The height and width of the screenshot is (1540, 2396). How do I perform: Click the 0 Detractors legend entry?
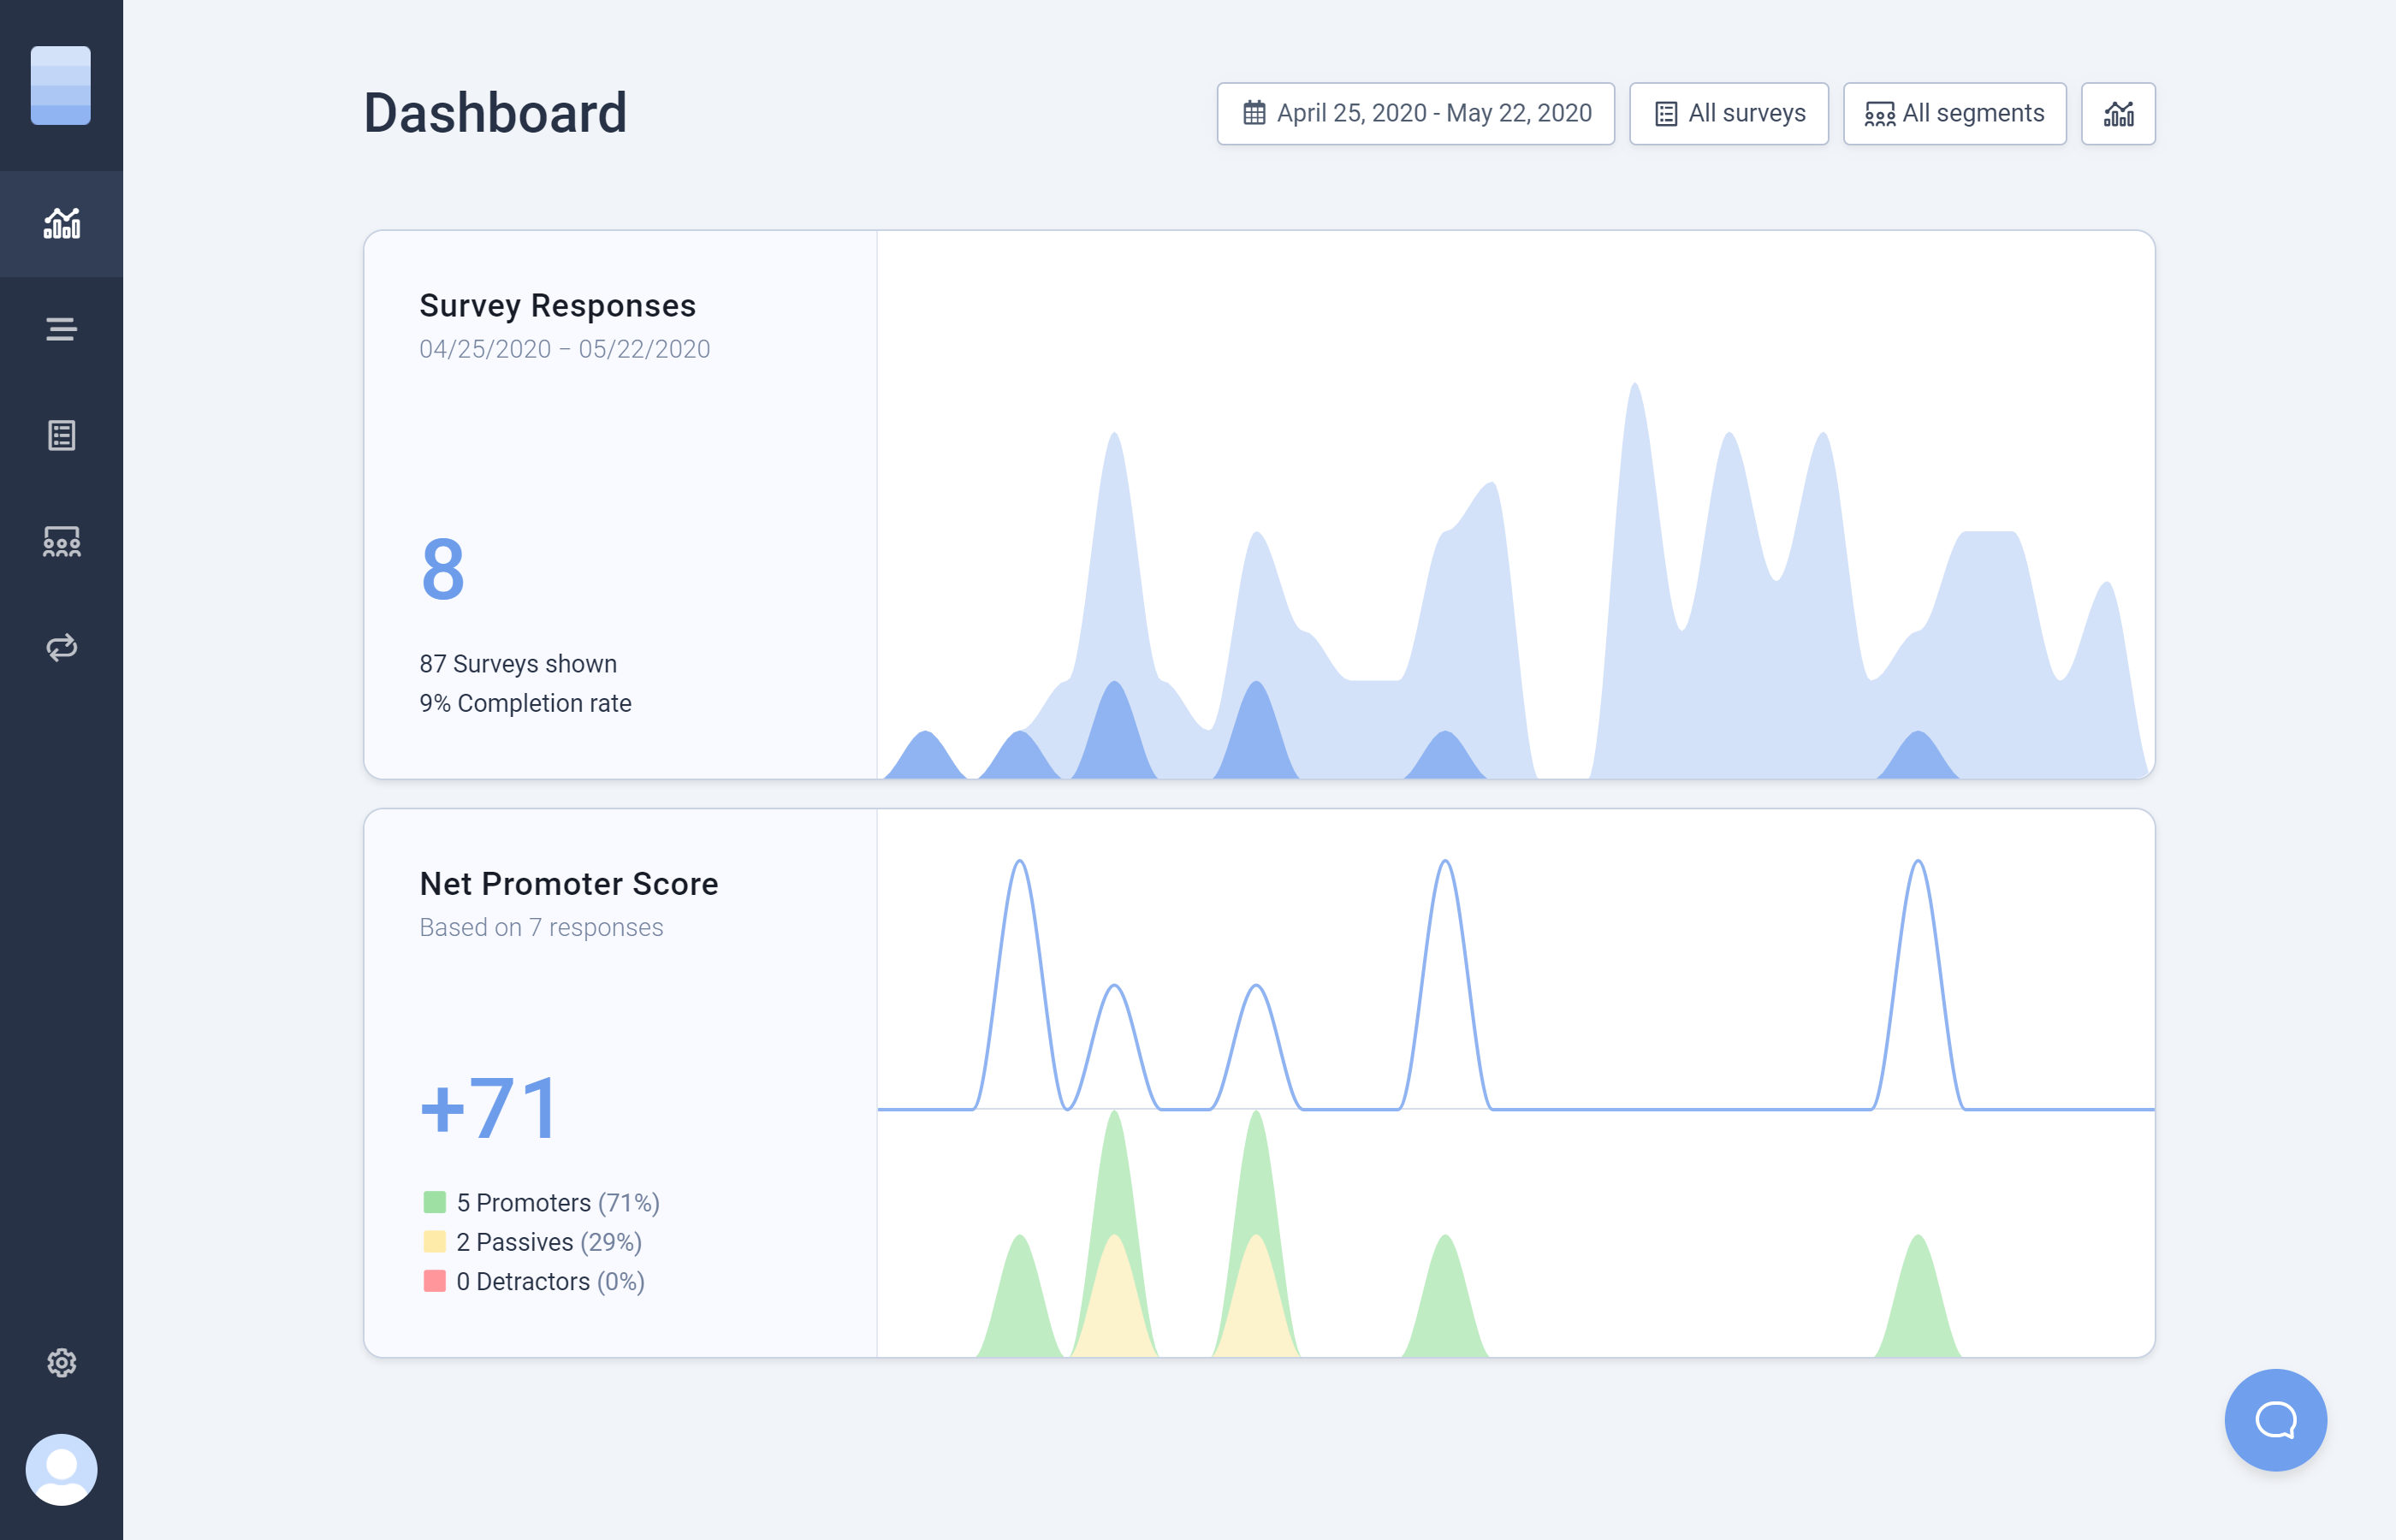(550, 1281)
